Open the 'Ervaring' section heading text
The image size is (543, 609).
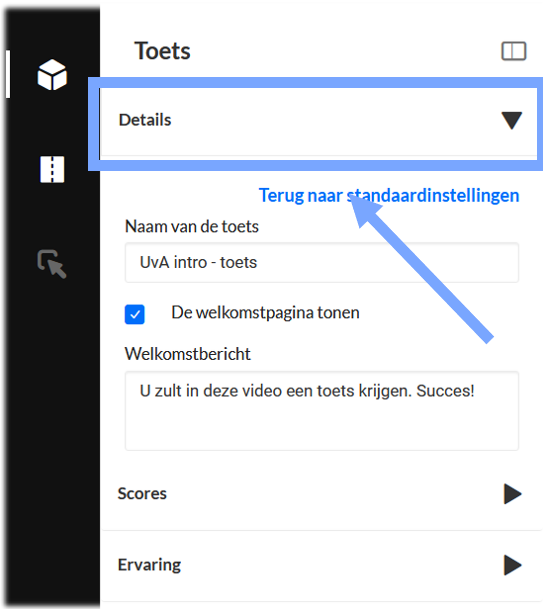pos(150,565)
